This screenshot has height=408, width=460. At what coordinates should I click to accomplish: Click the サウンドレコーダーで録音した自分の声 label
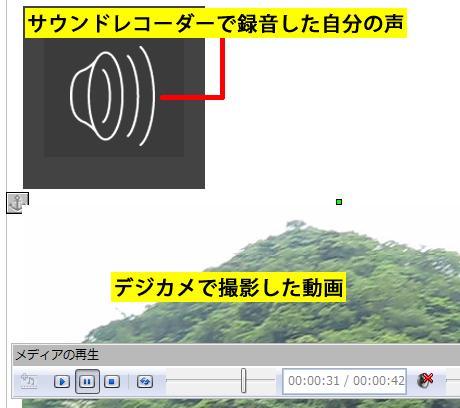(216, 23)
